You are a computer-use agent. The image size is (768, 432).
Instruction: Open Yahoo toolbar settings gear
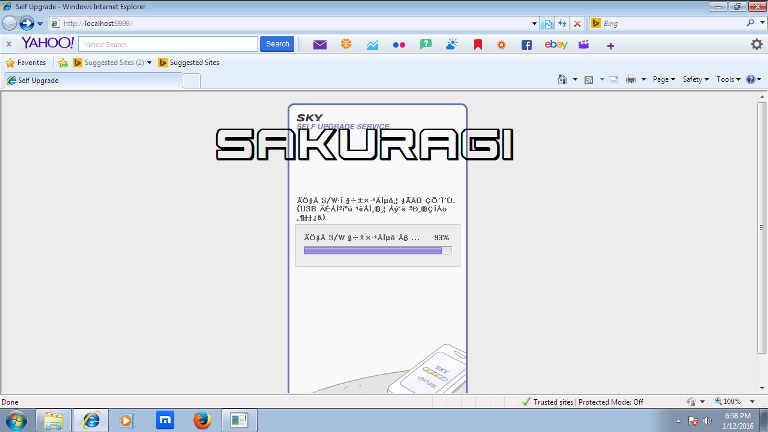click(x=756, y=44)
